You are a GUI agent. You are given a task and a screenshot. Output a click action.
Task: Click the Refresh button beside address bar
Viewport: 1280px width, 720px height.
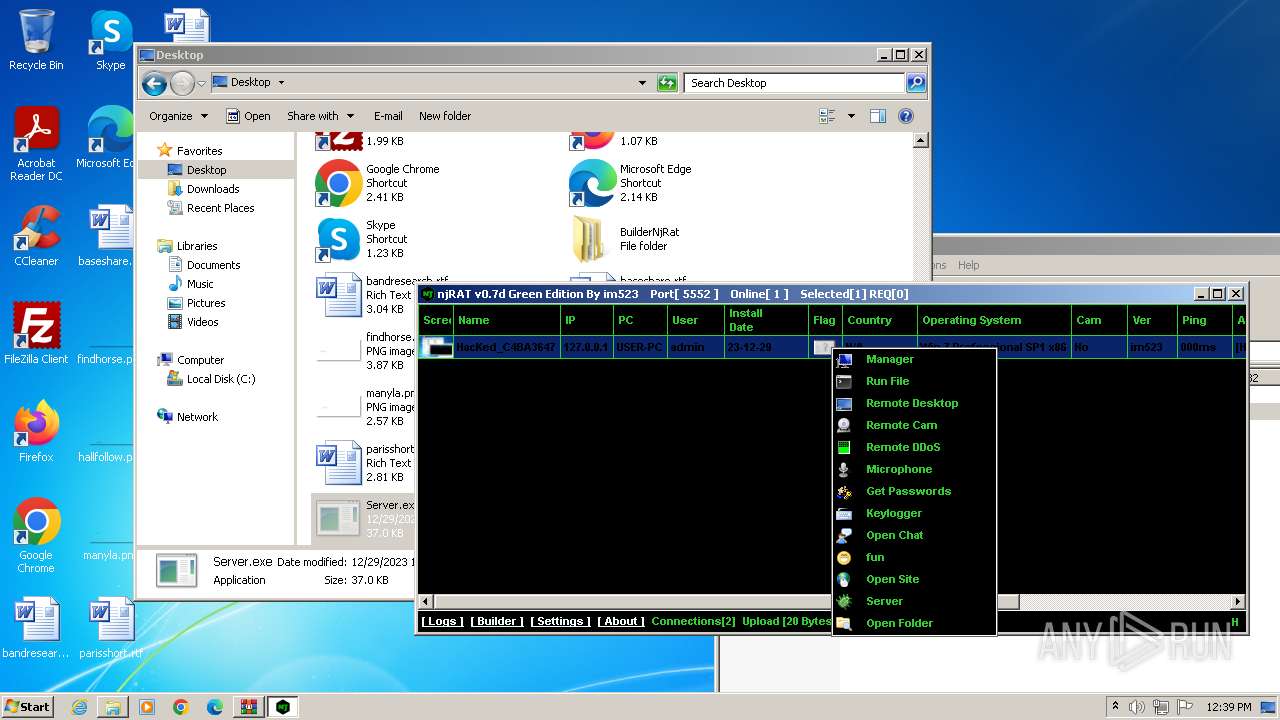667,83
